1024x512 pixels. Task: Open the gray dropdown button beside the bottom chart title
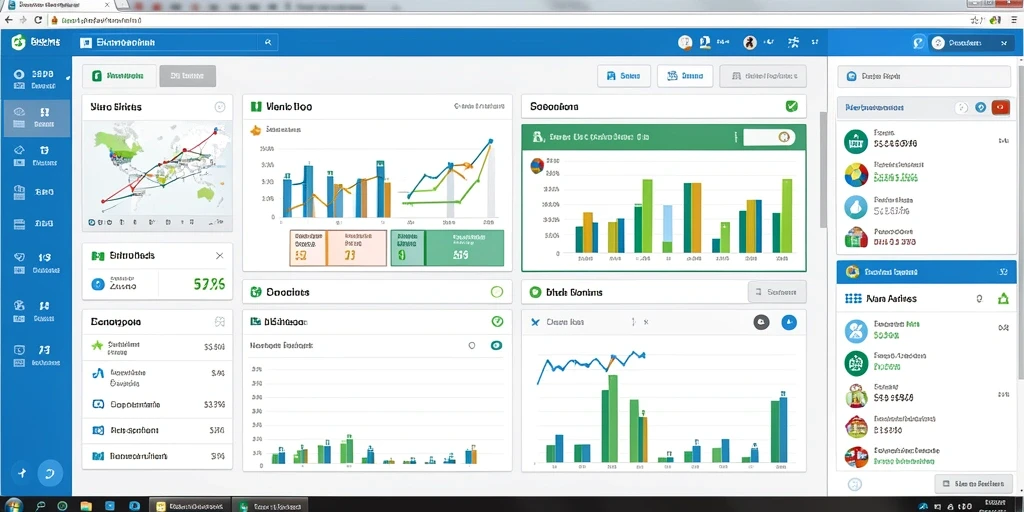click(776, 292)
